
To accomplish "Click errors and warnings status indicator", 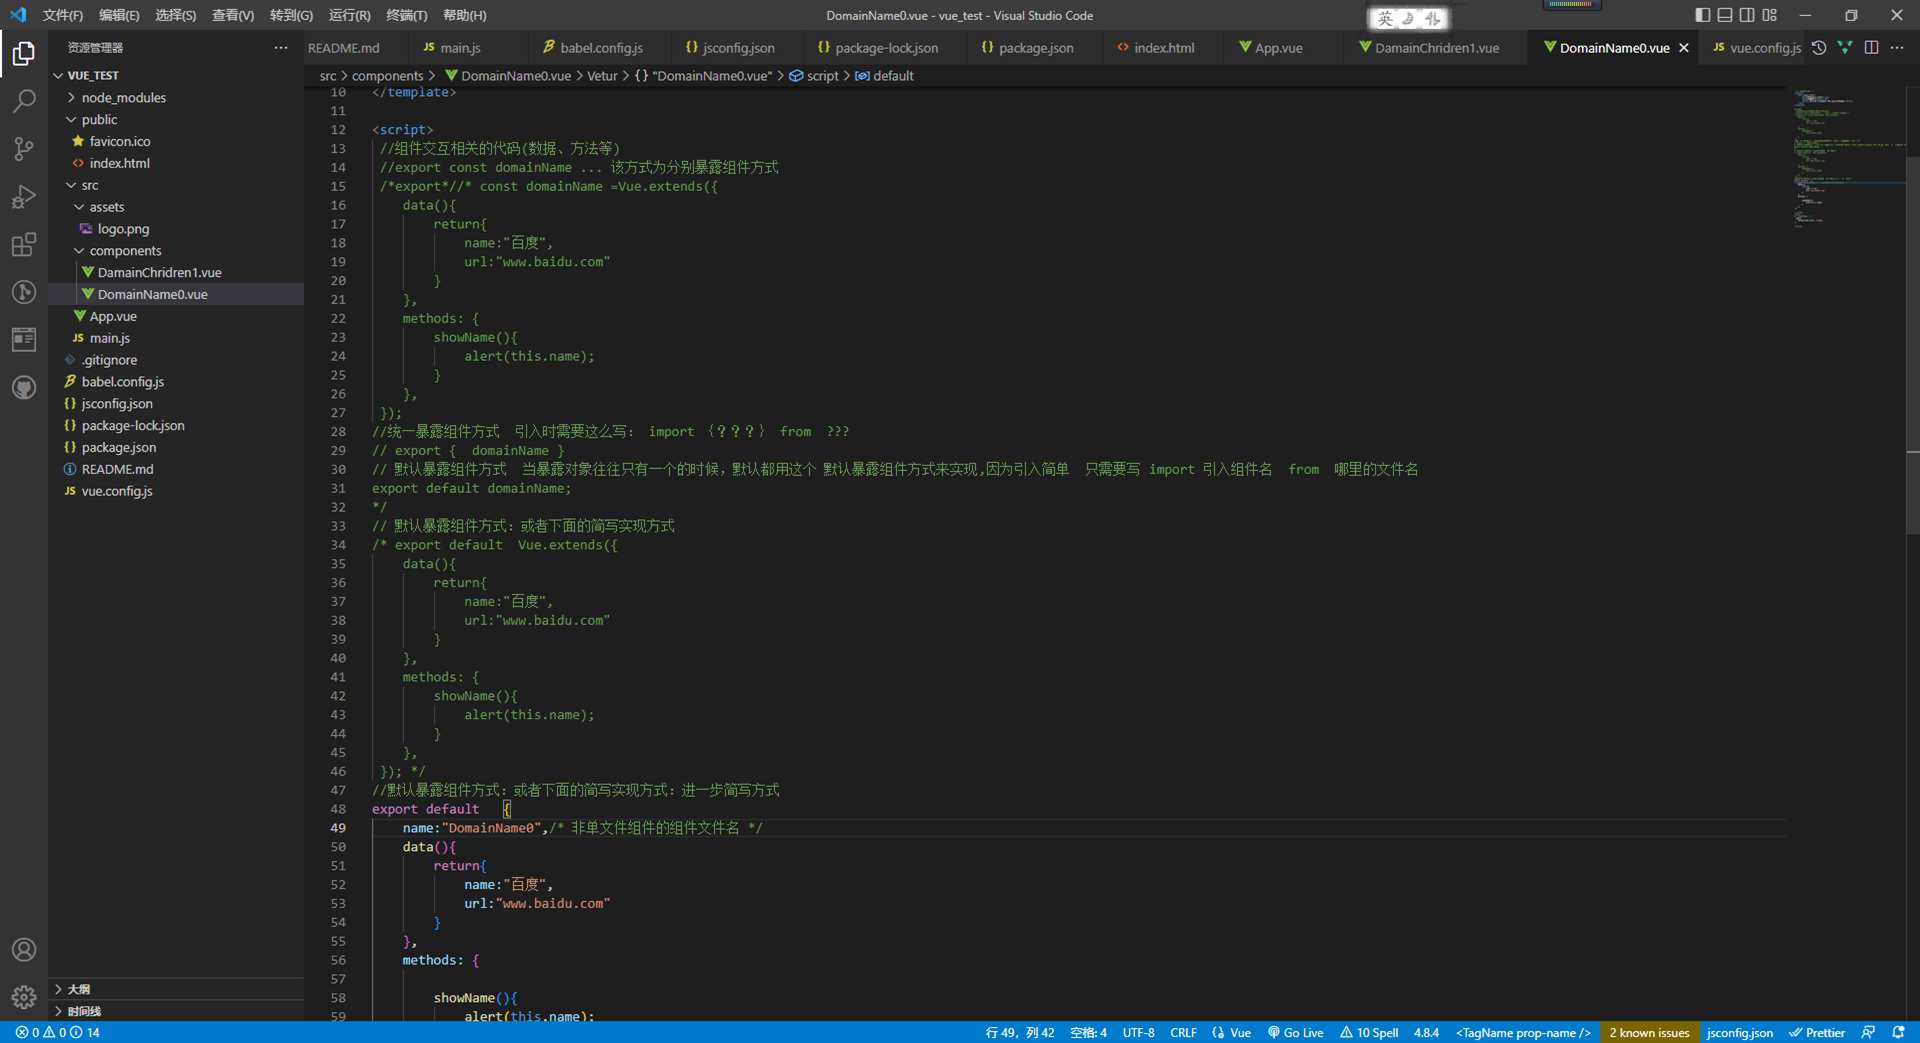I will coord(58,1033).
